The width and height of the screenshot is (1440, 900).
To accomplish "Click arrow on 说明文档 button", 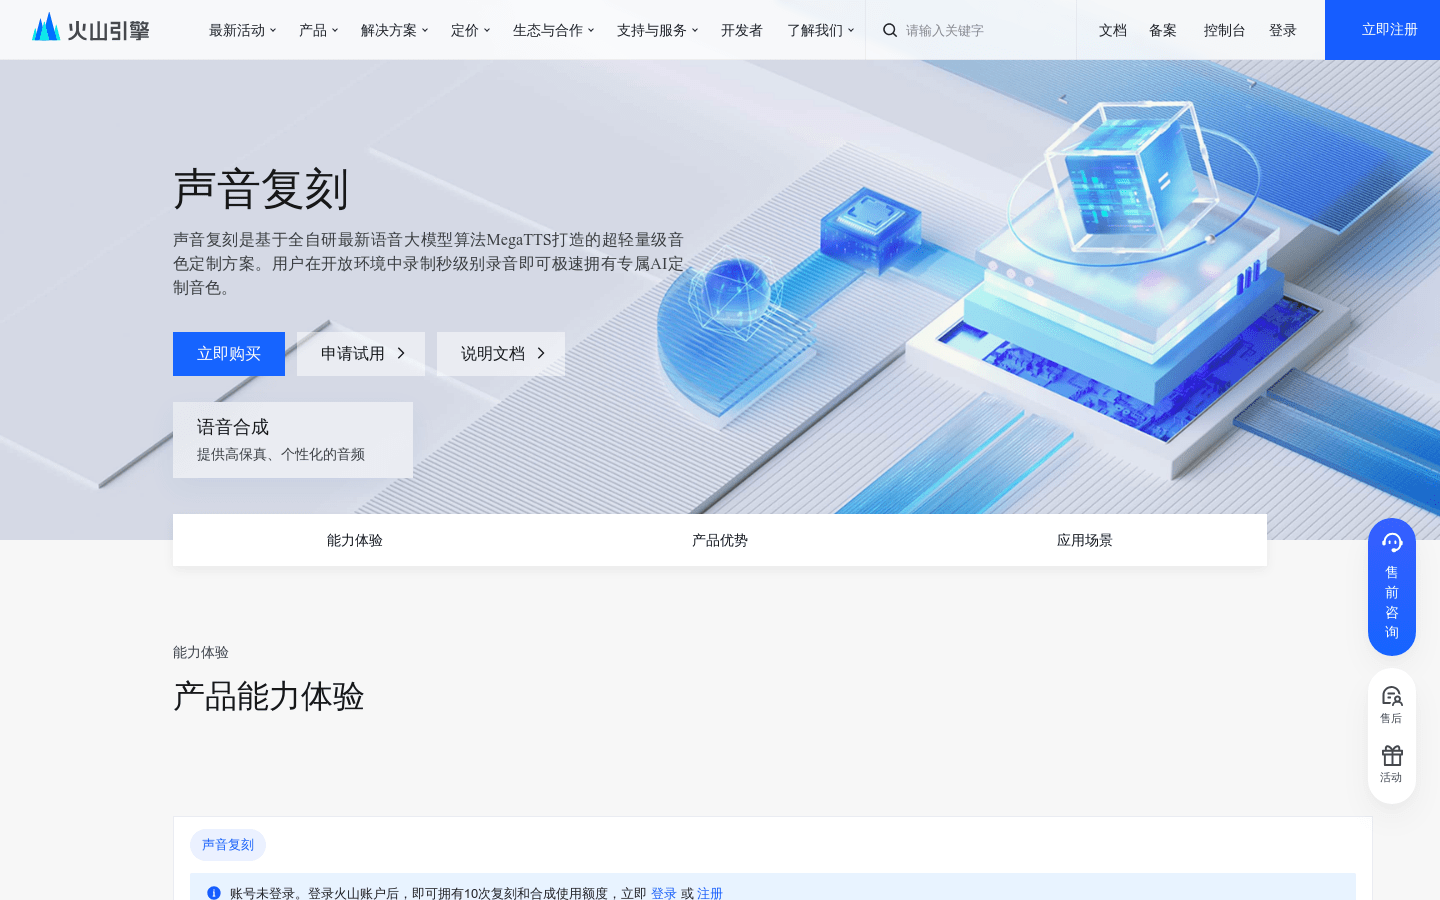I will 541,354.
